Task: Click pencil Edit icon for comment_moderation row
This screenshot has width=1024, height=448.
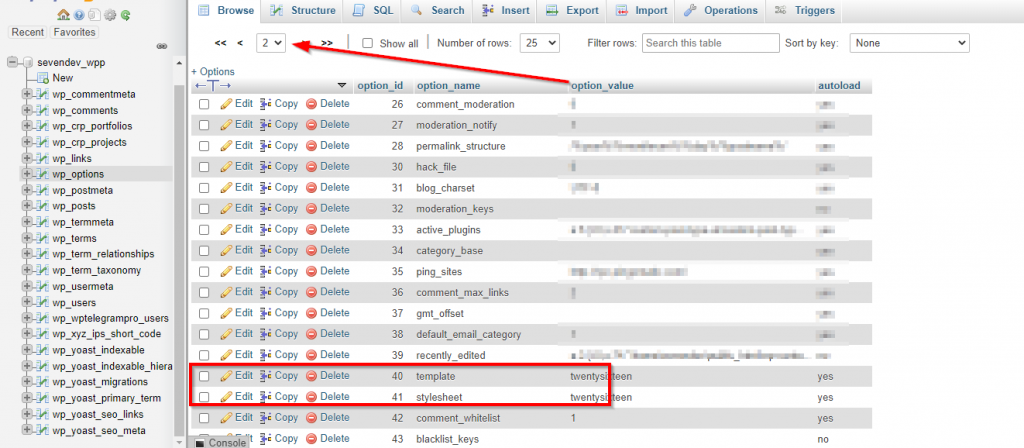Action: (x=226, y=104)
